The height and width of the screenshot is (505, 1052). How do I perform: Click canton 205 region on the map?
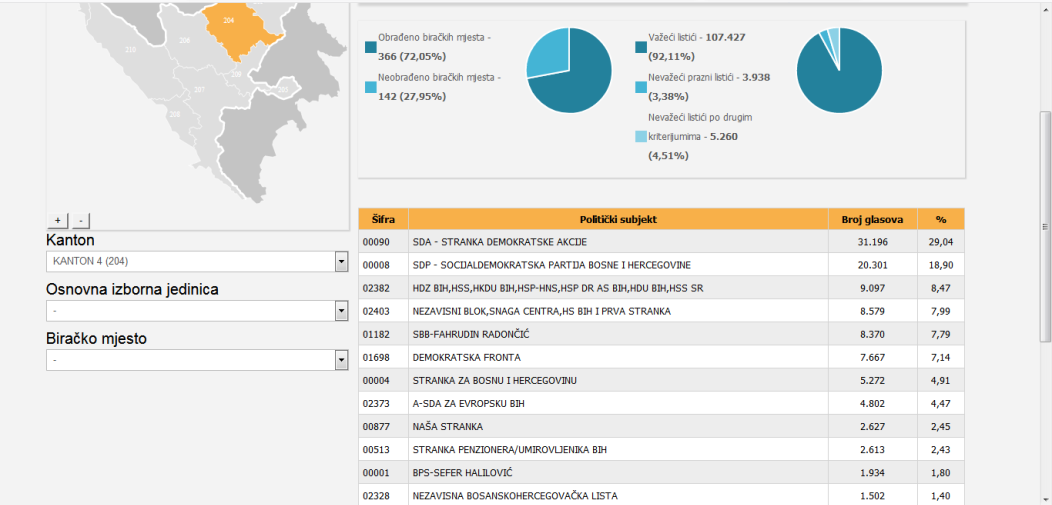pyautogui.click(x=282, y=89)
